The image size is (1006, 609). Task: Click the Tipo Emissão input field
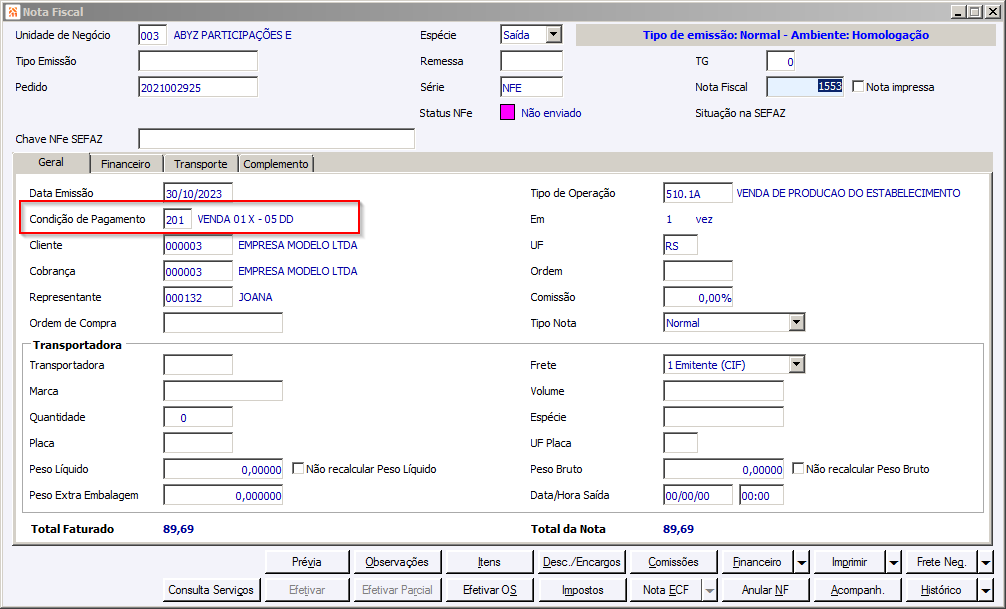pos(198,61)
